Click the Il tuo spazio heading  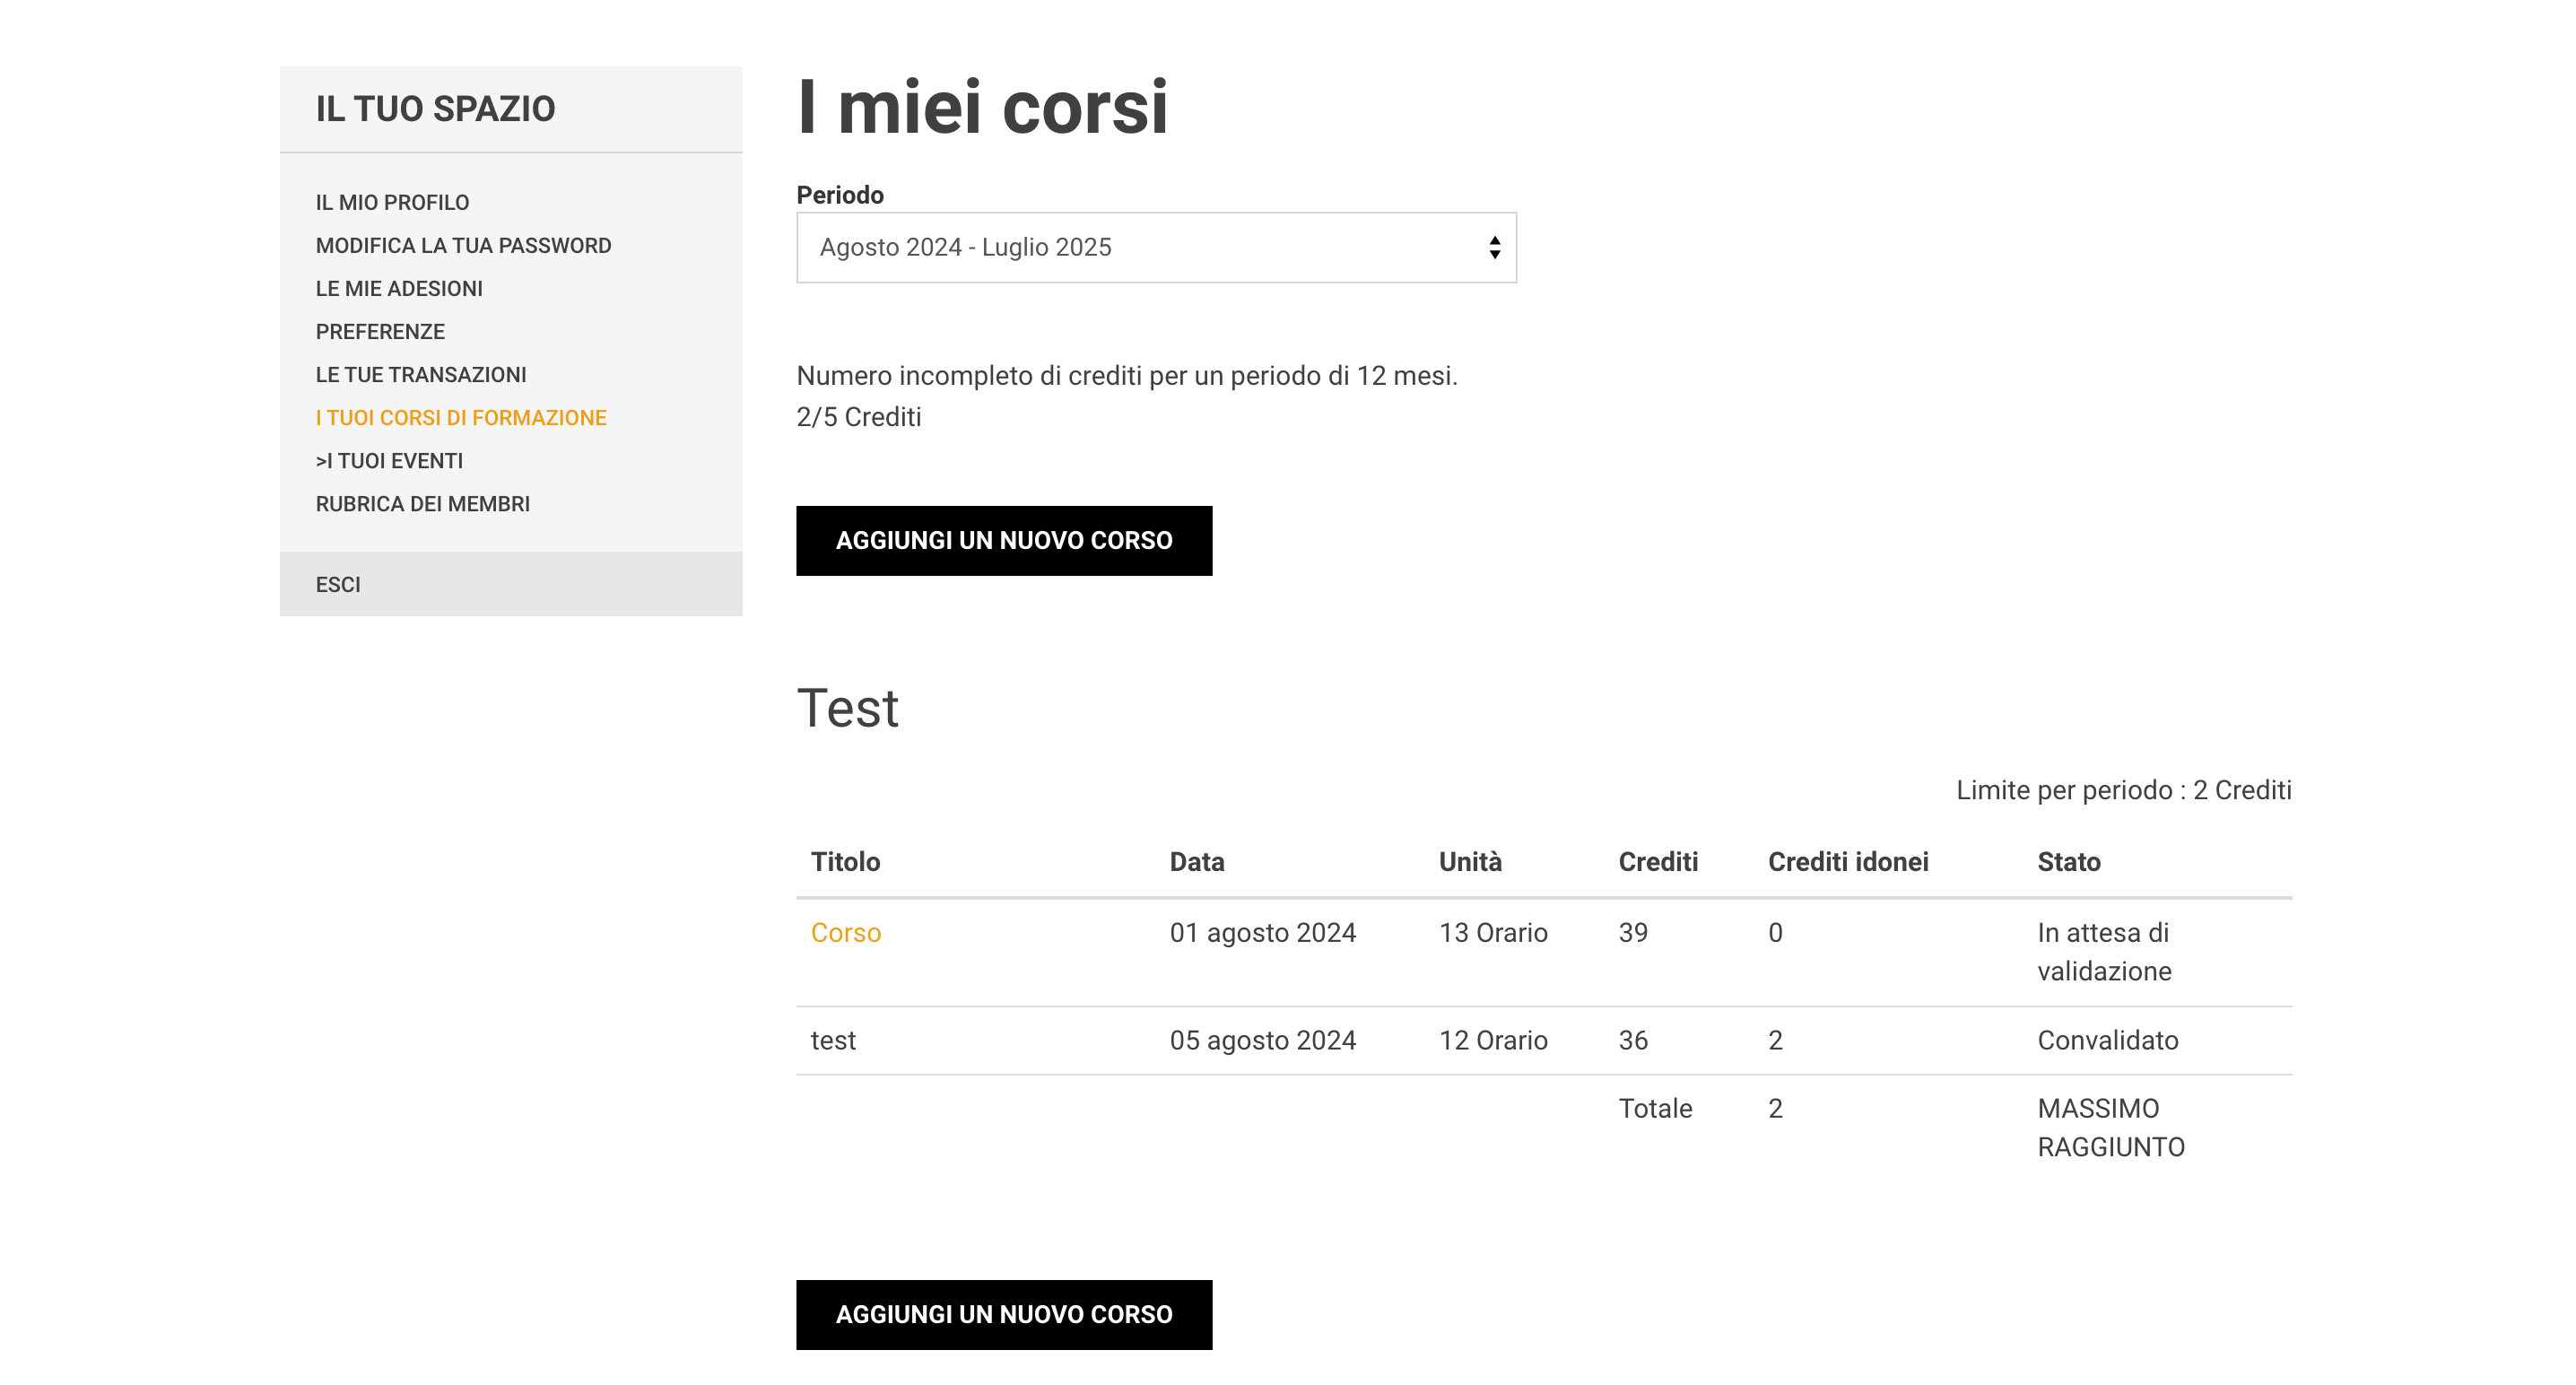pos(435,108)
